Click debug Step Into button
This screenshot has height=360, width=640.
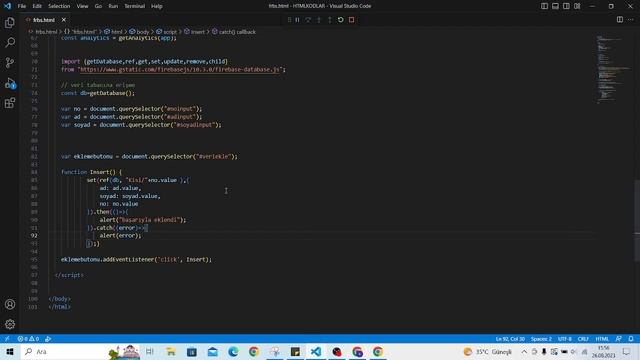coord(319,20)
